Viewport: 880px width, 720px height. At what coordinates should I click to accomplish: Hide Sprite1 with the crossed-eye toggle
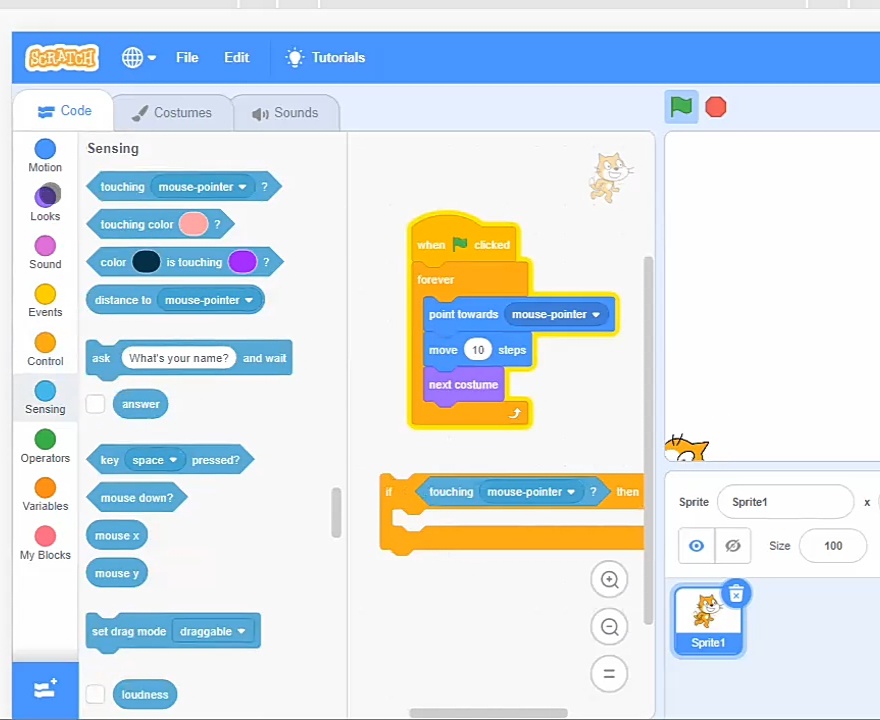(x=733, y=545)
